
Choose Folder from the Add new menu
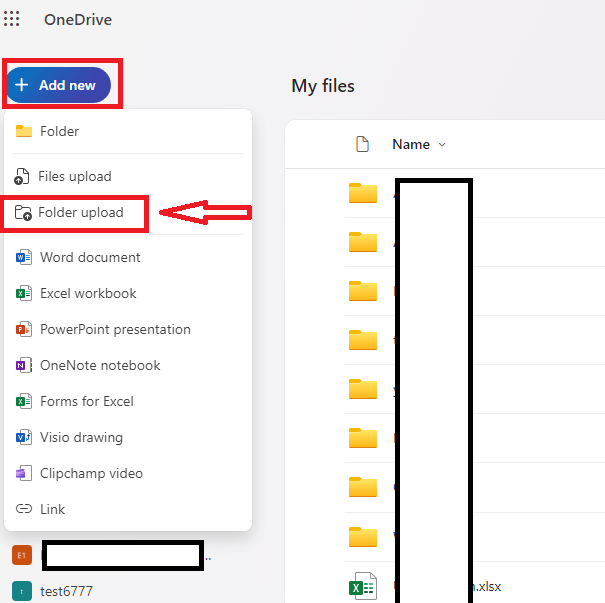128,132
